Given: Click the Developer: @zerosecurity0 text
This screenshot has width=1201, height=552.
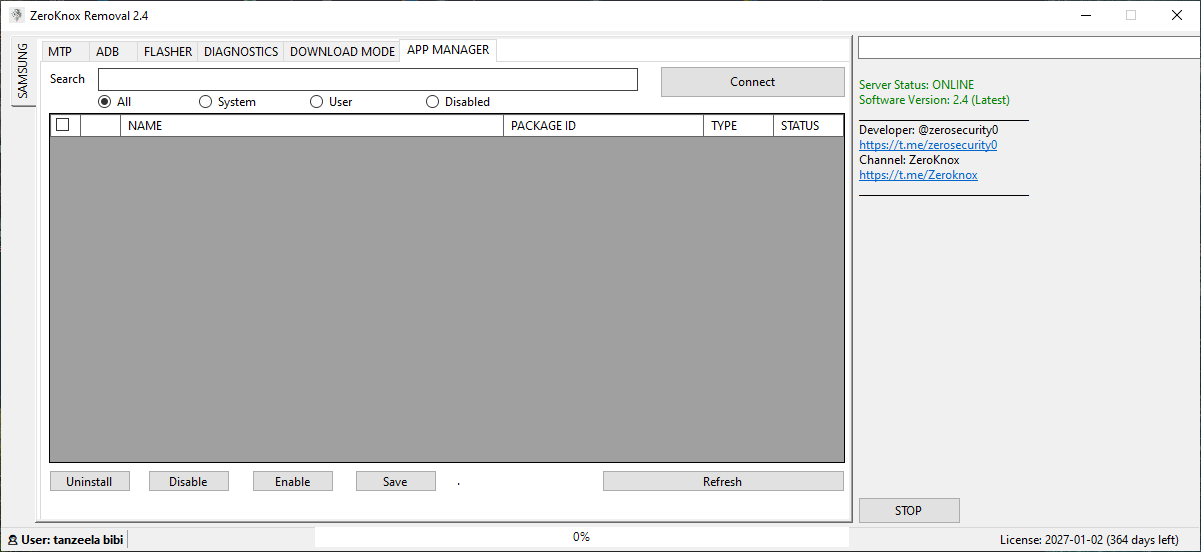Looking at the screenshot, I should (x=928, y=130).
